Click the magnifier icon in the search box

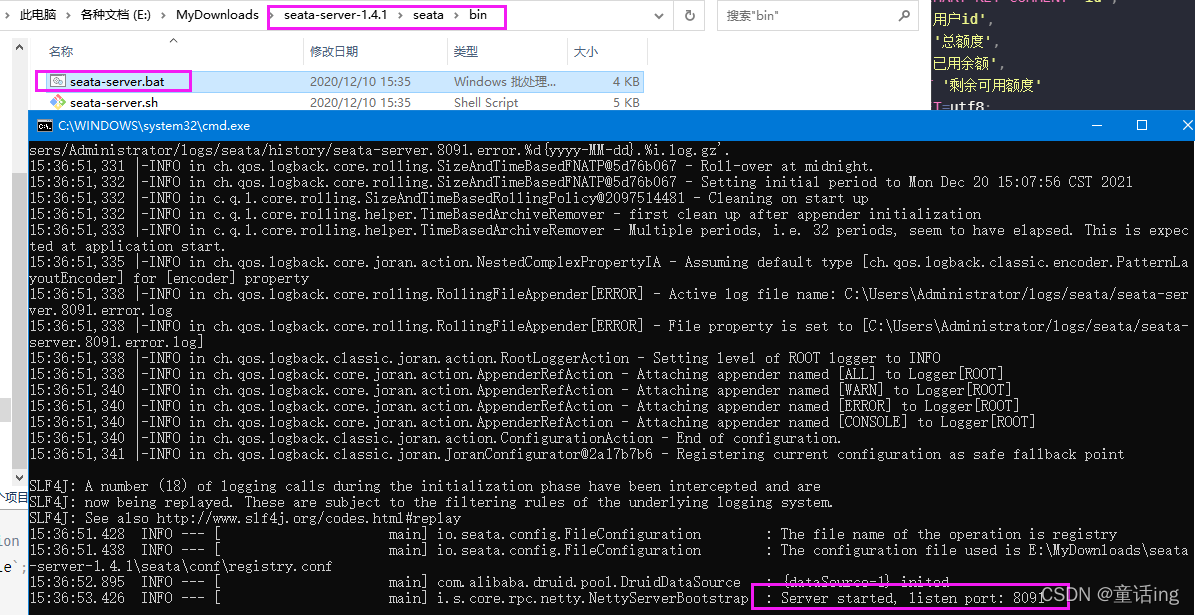(x=904, y=14)
